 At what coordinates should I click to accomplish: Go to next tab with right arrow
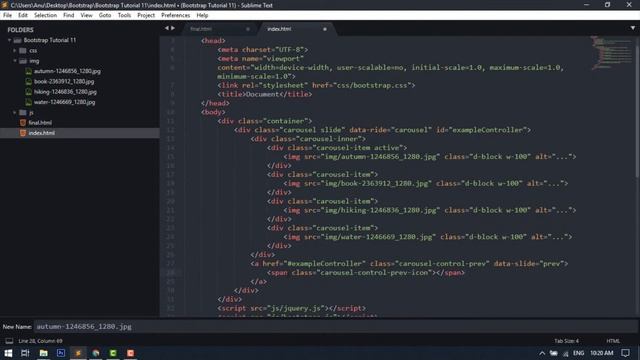tap(173, 28)
